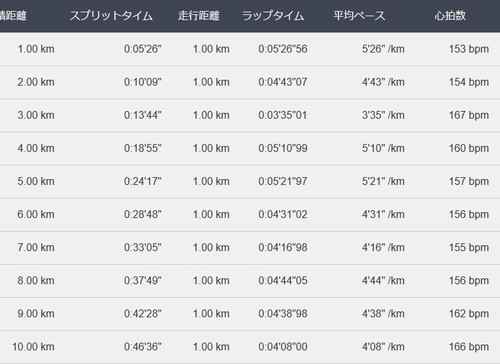This screenshot has height=364, width=500.
Task: Click the split time 0:10'09"
Action: pos(142,82)
